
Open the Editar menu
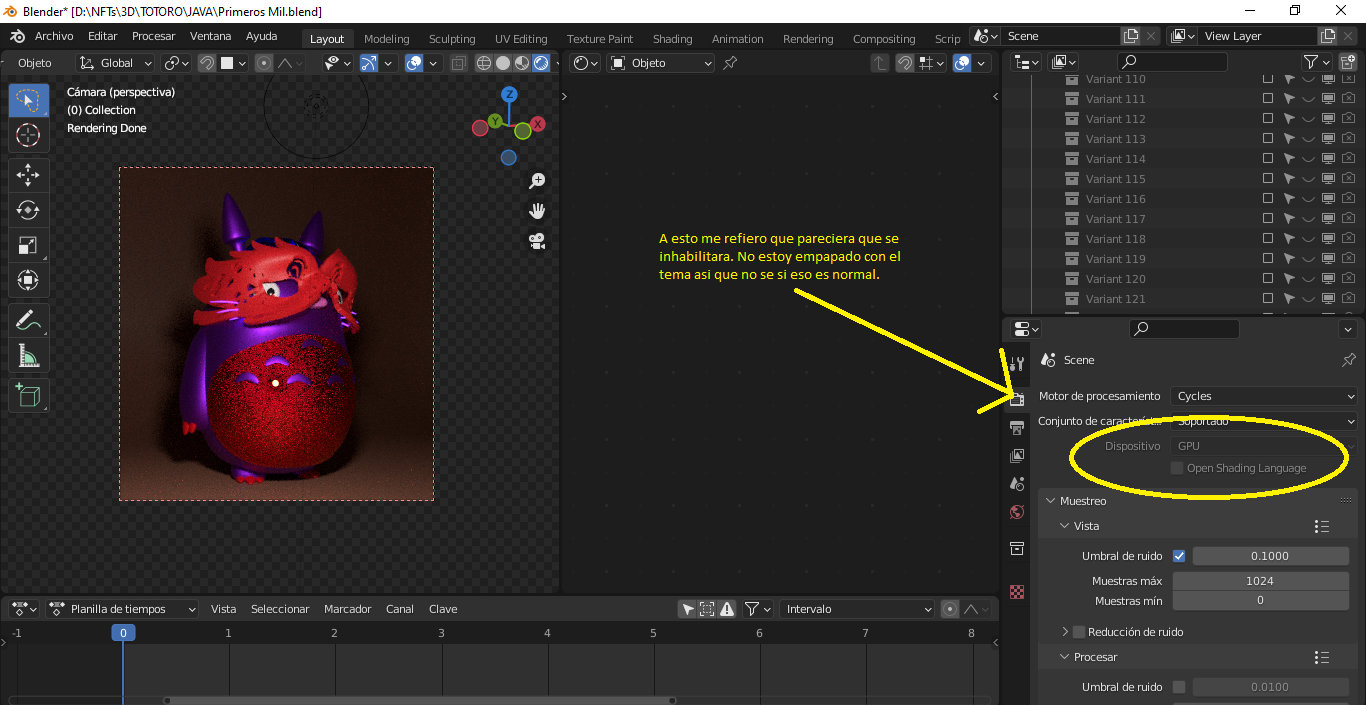(x=103, y=36)
